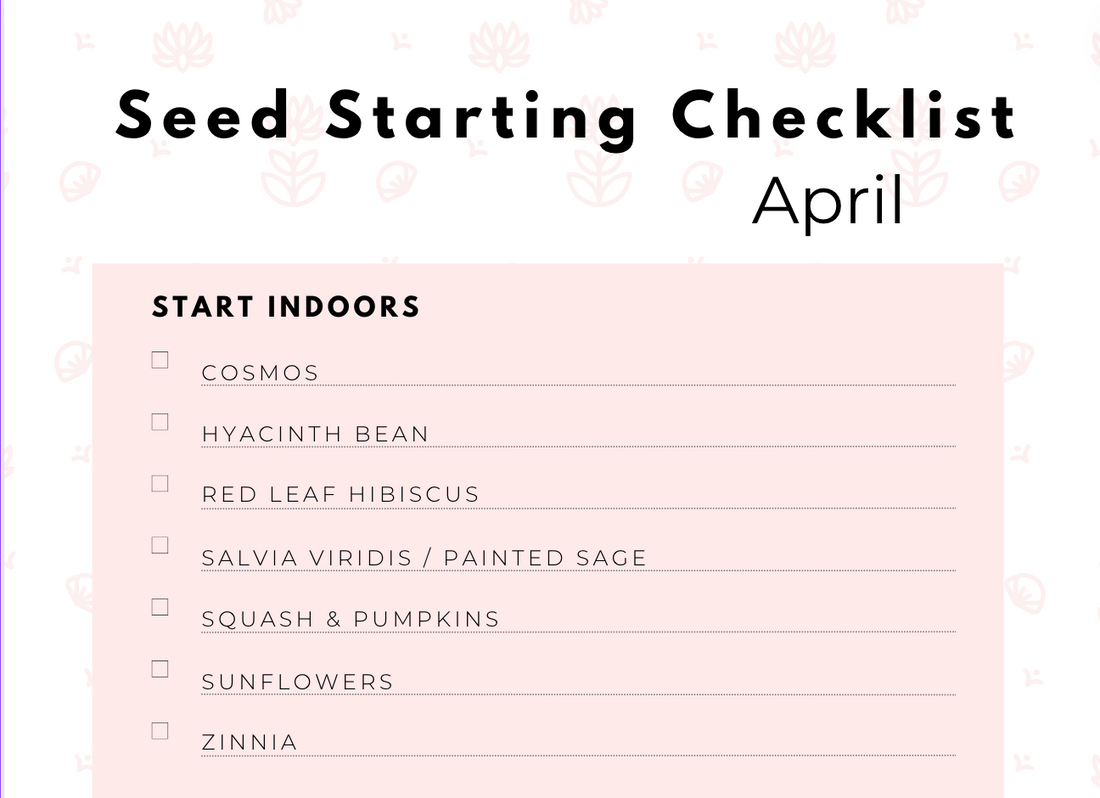Click the blank dotted line after Cosmos
Screen dimensions: 1100x798
point(640,380)
